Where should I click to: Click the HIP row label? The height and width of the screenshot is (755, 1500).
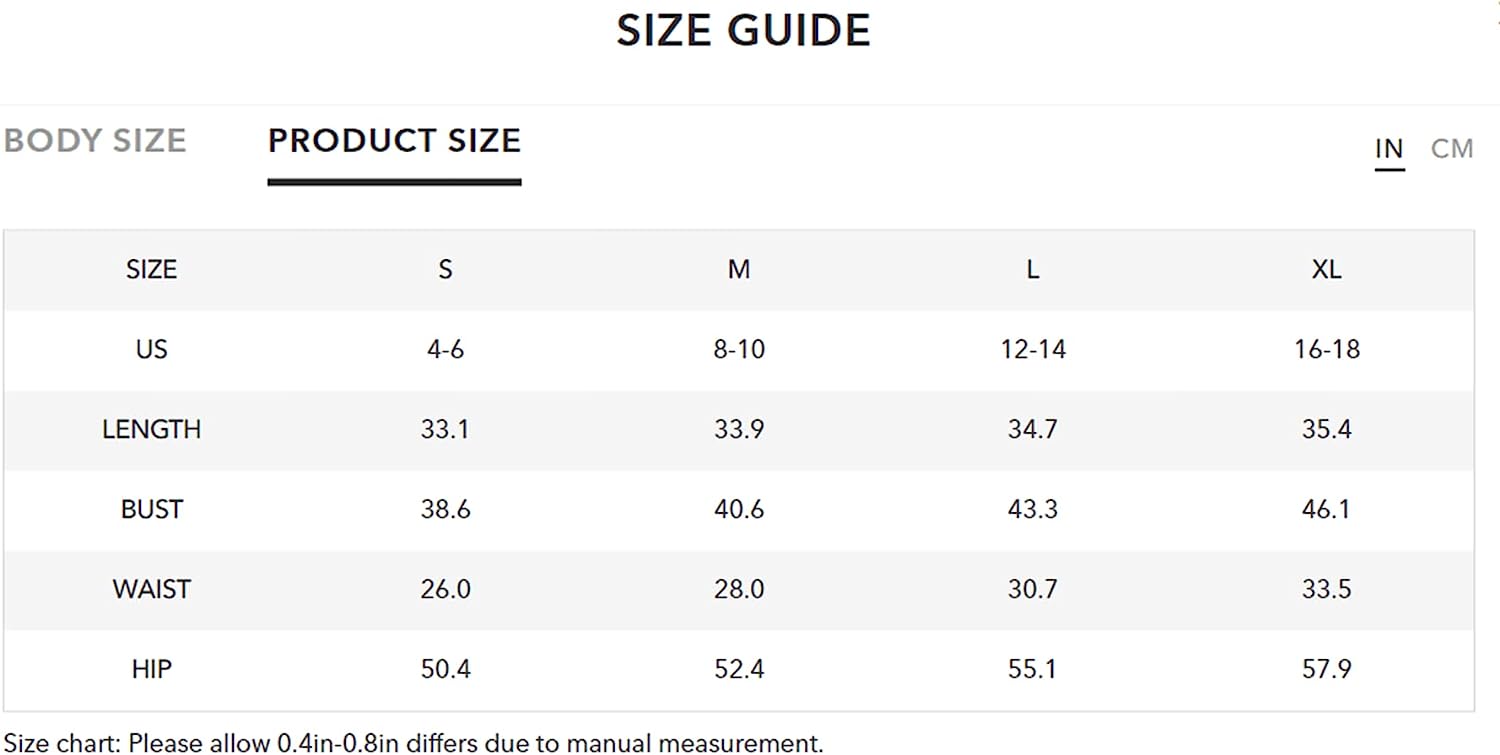tap(151, 669)
